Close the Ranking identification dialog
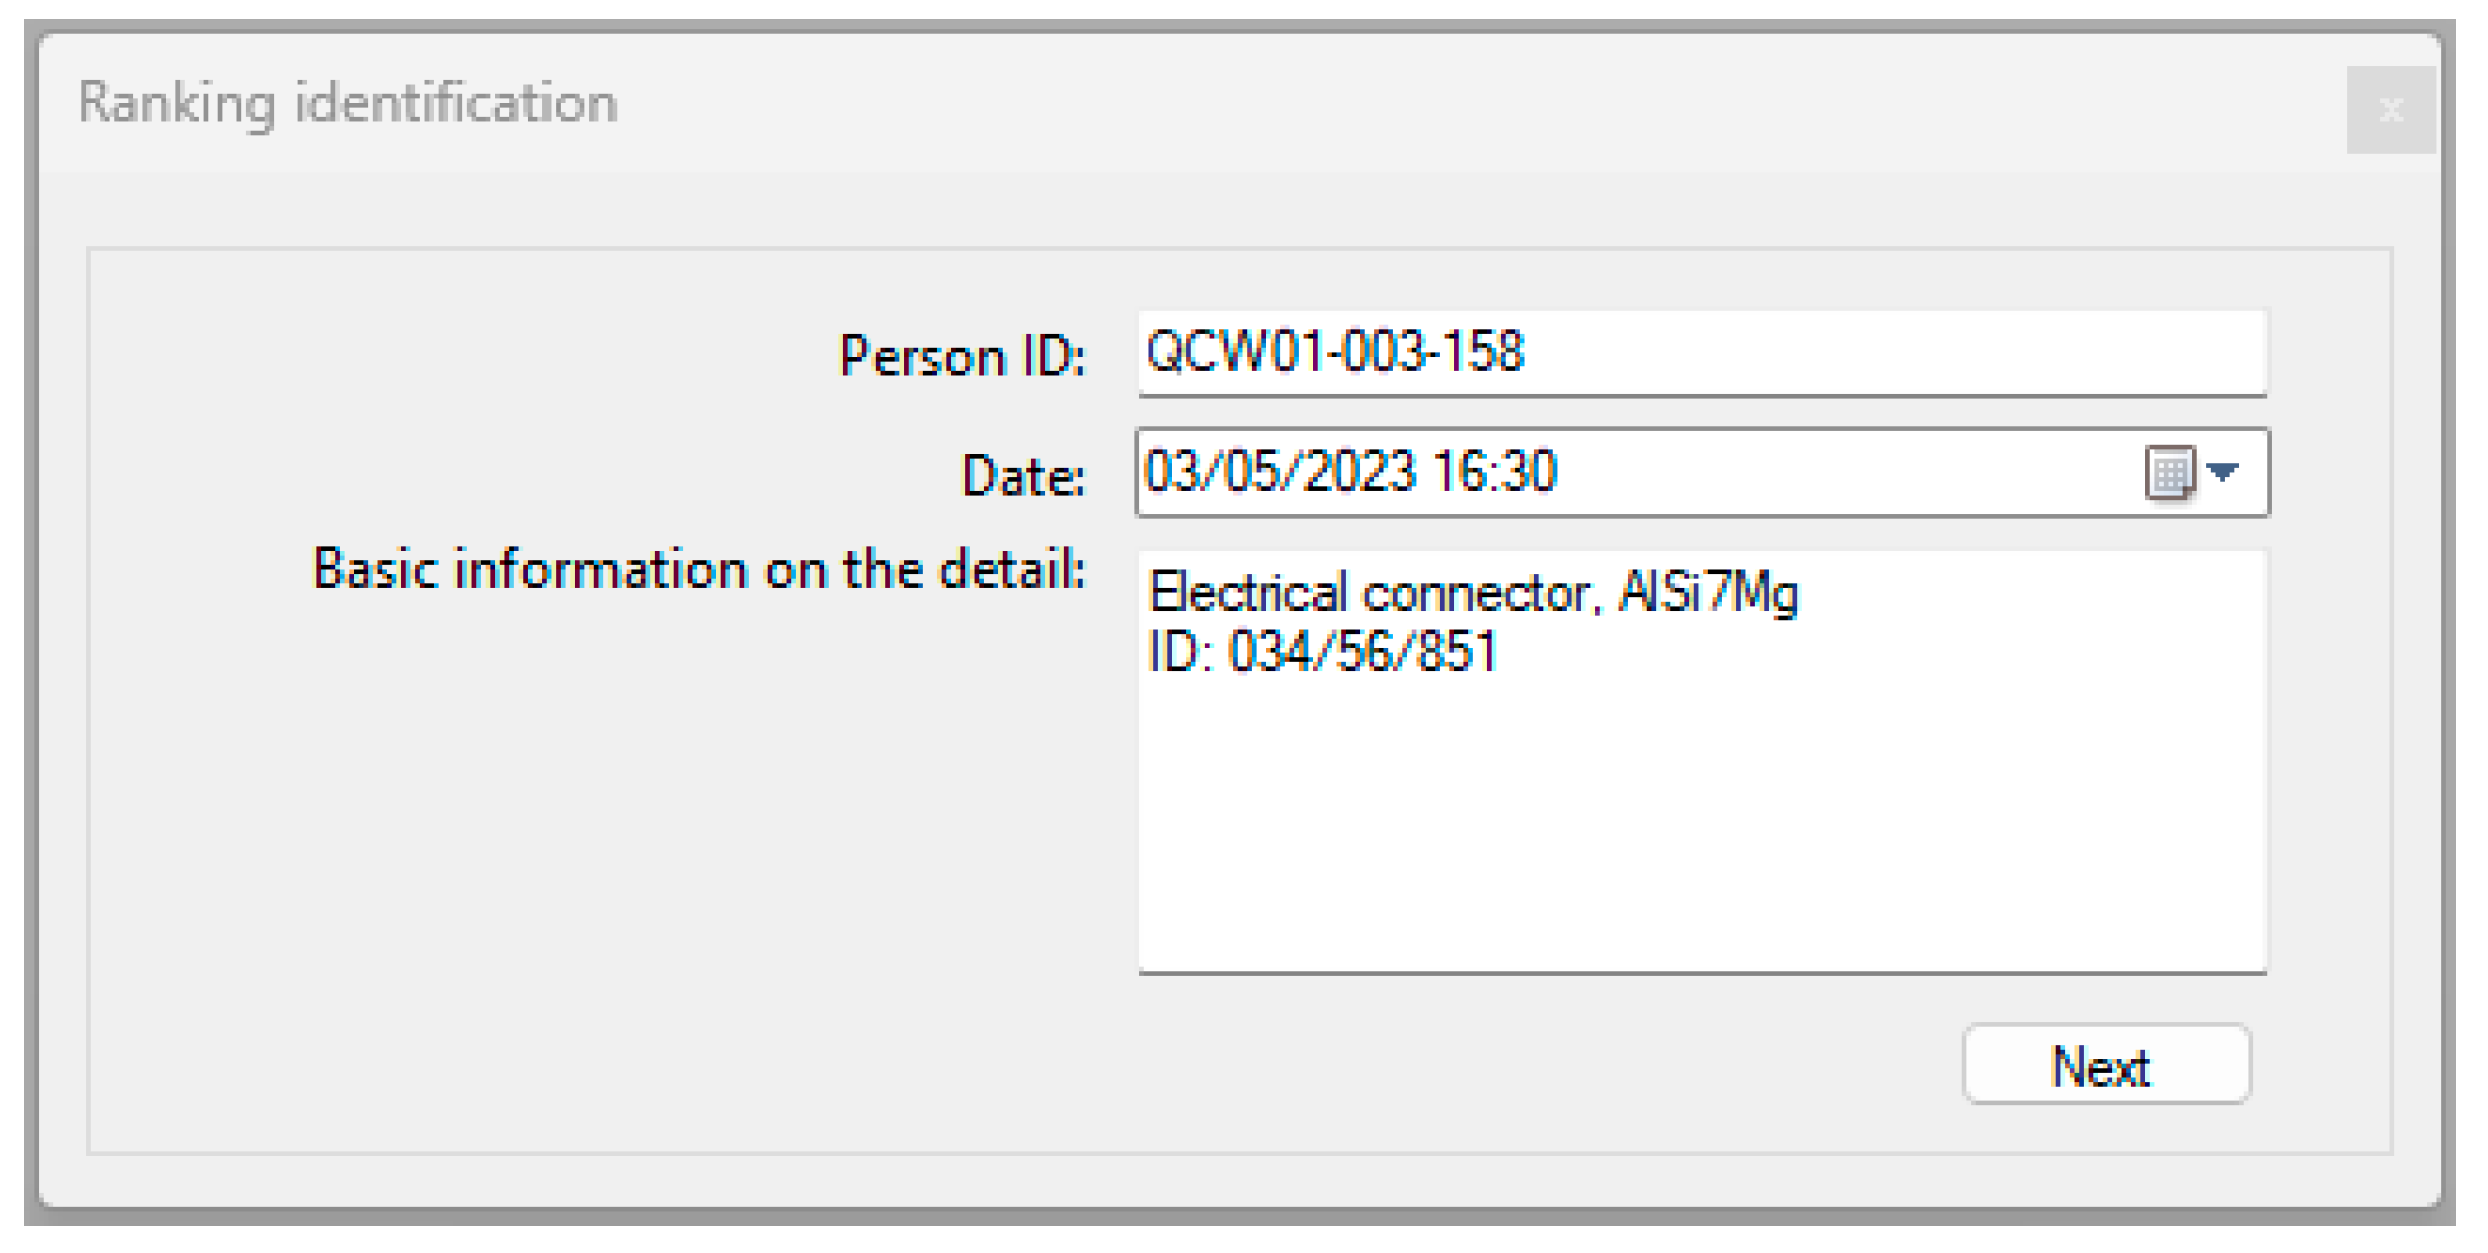 click(2390, 111)
